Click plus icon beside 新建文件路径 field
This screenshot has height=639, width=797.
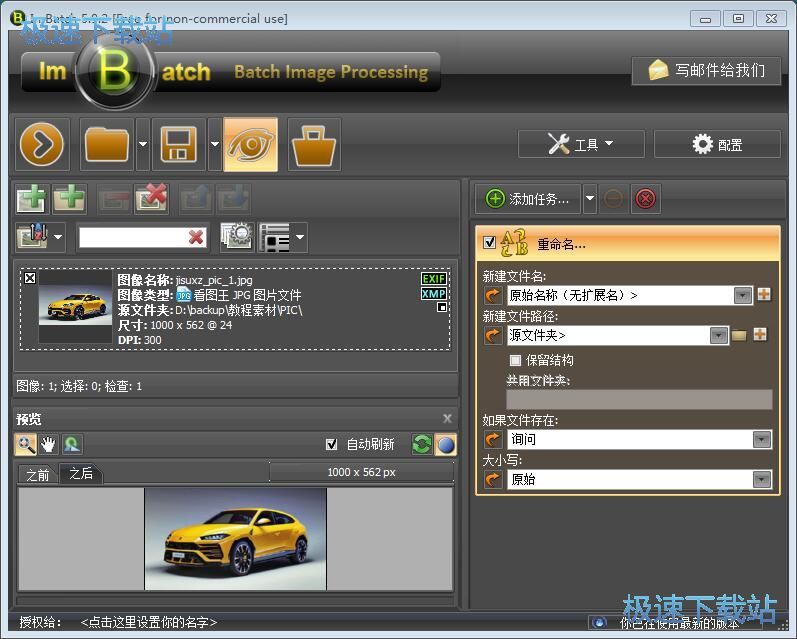click(x=760, y=334)
